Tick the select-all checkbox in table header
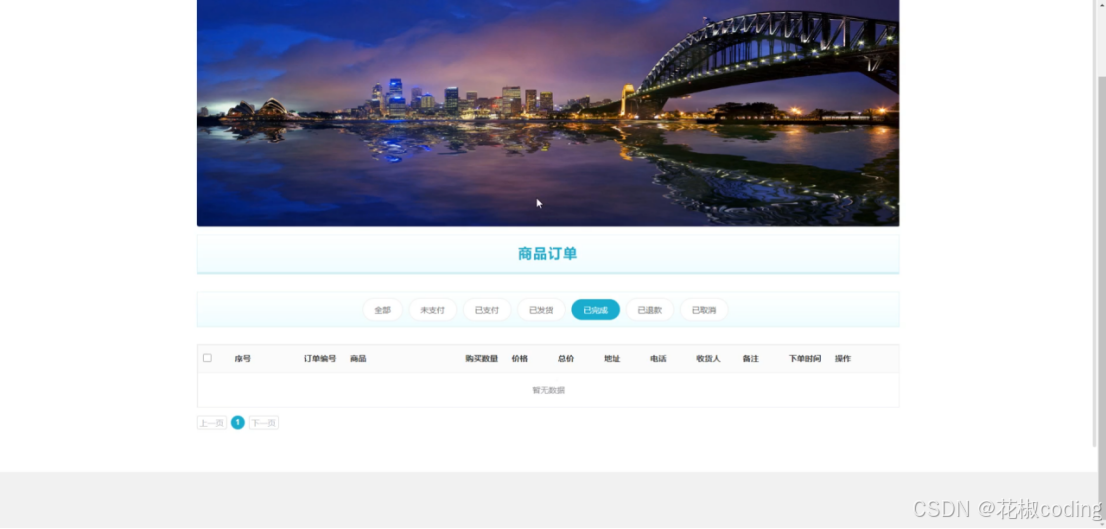The height and width of the screenshot is (529, 1106). pyautogui.click(x=207, y=358)
